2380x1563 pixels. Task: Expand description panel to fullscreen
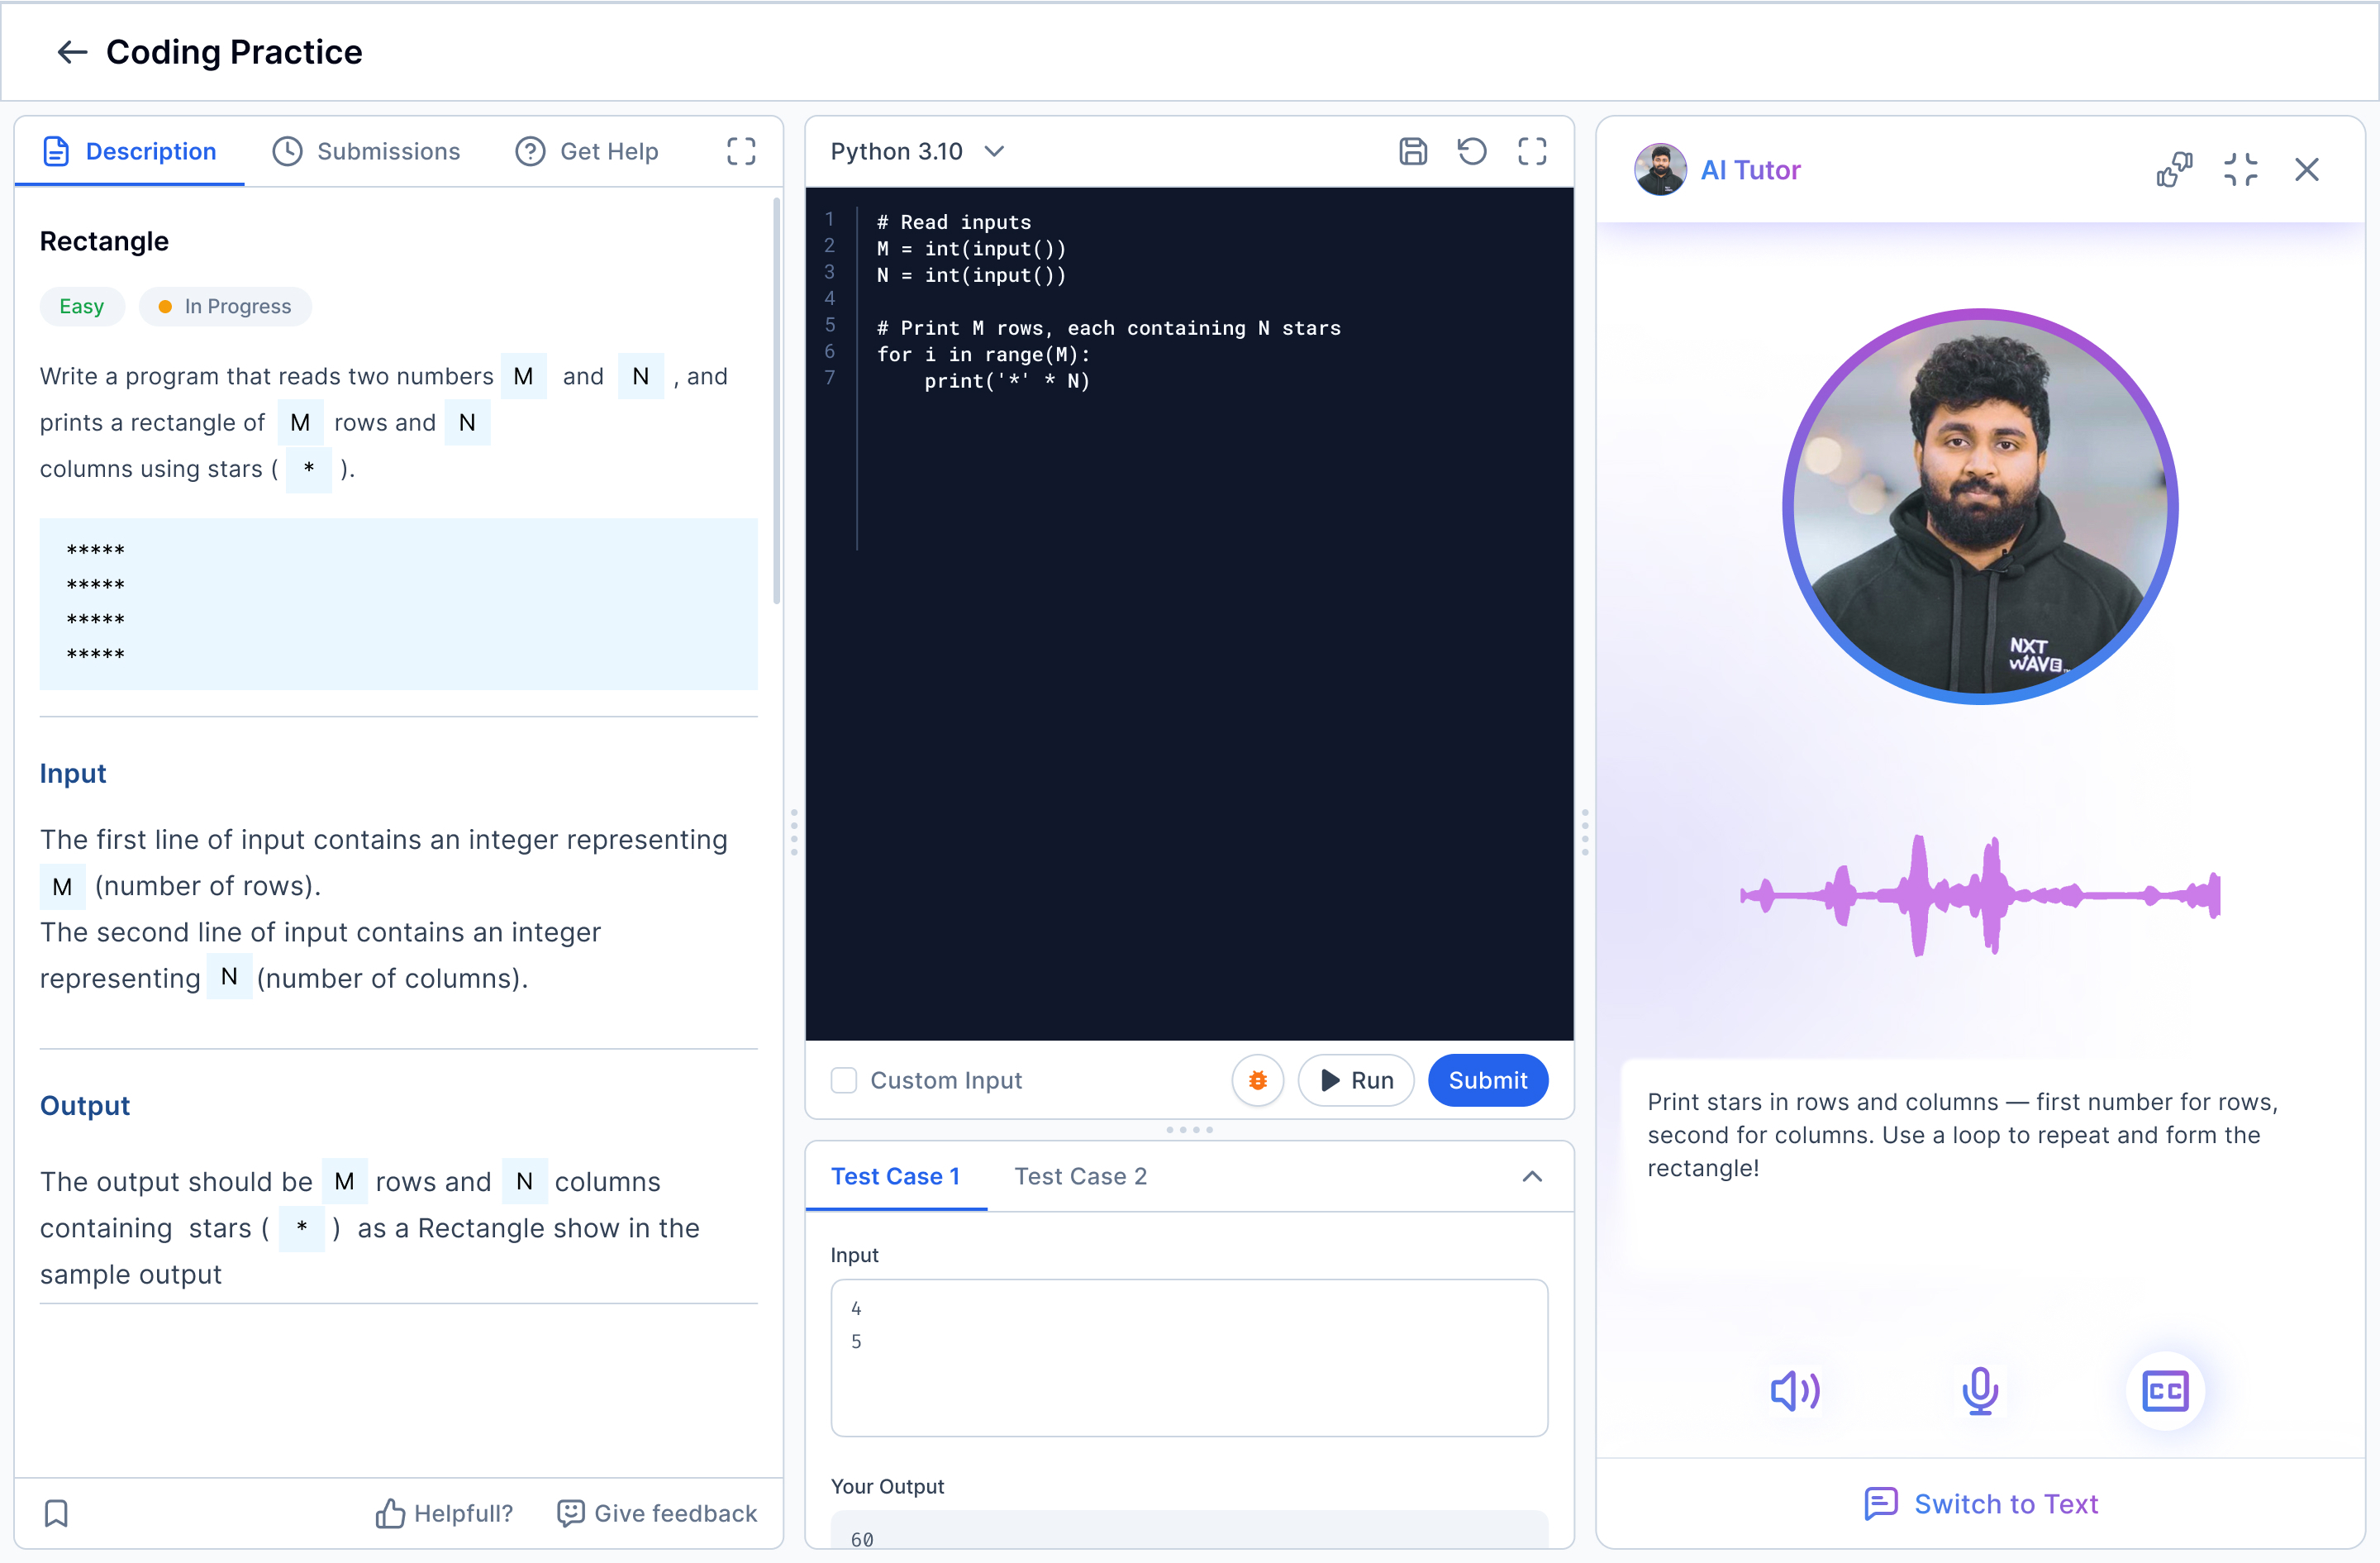pos(740,151)
